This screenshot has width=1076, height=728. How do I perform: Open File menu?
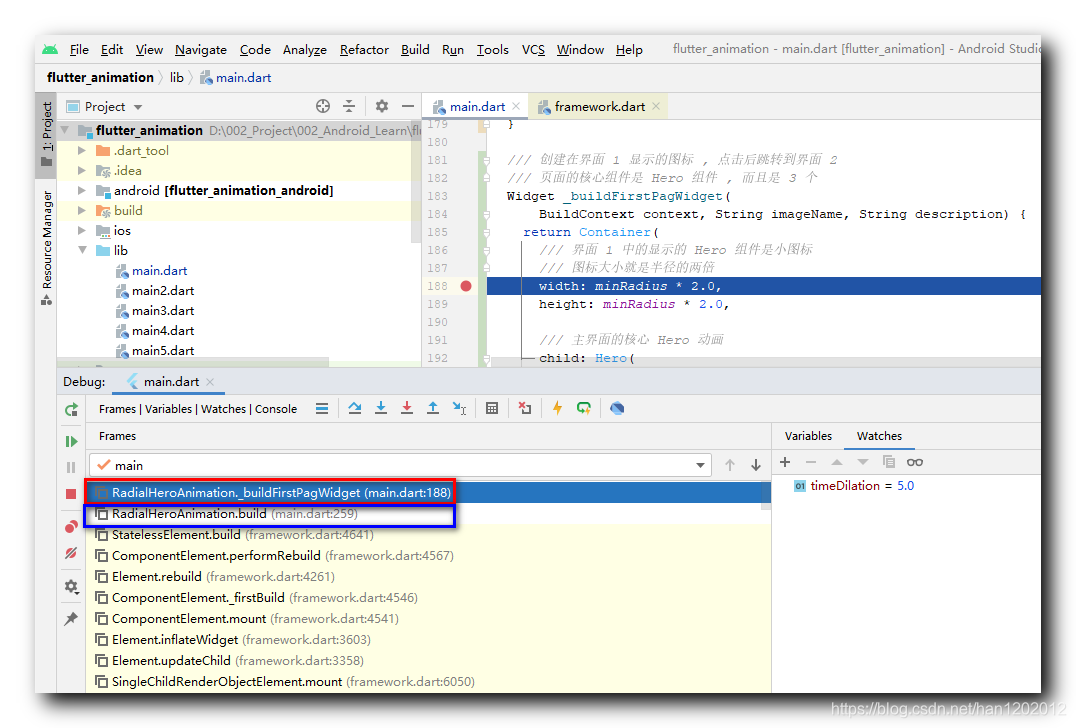(79, 49)
